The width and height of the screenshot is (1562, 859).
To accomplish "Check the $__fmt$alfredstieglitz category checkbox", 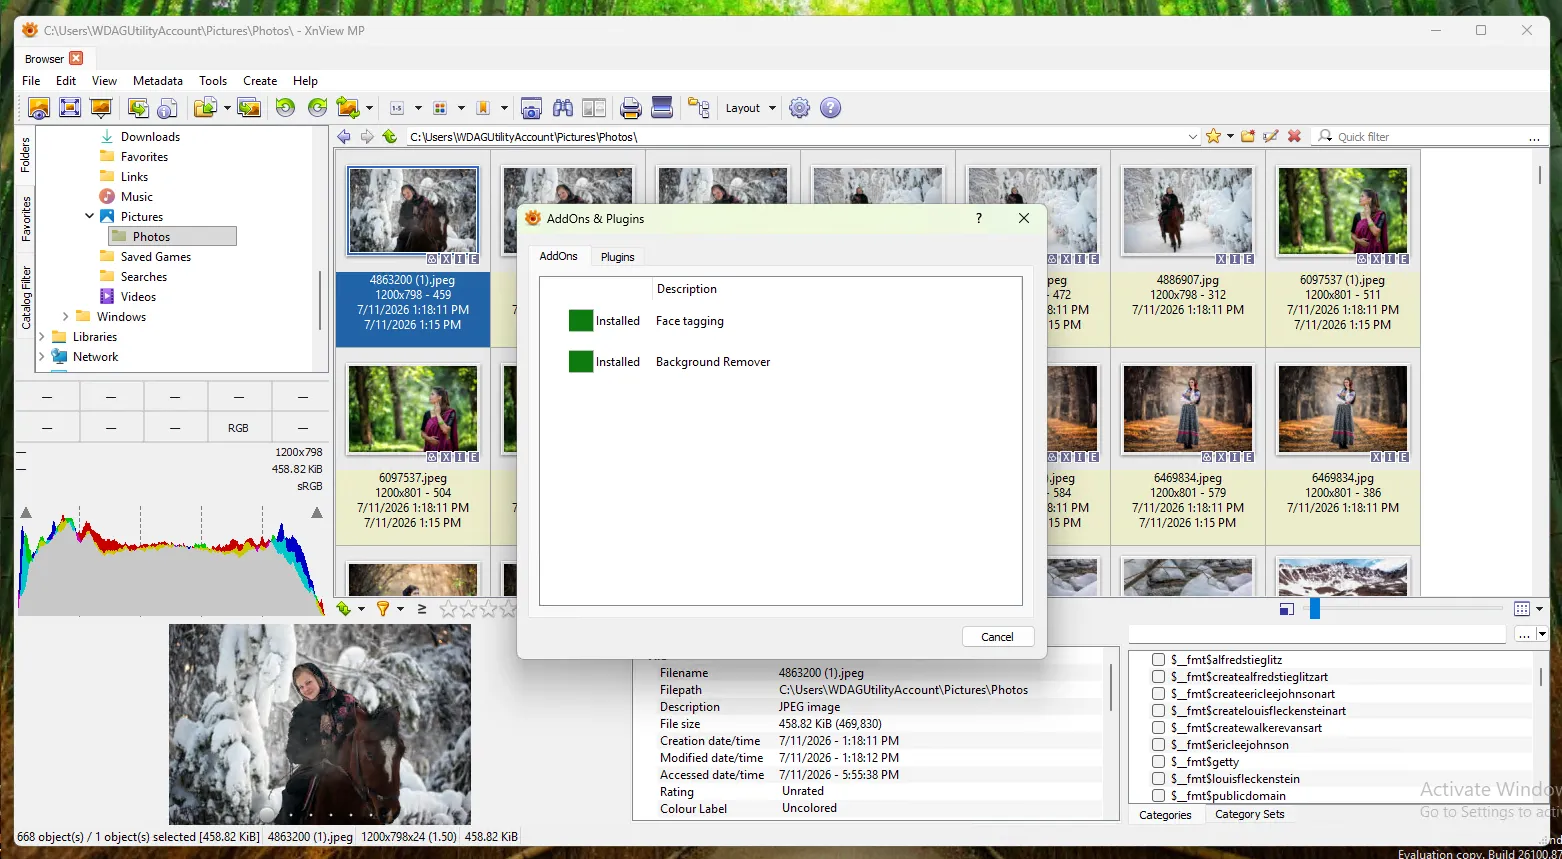I will 1158,660.
